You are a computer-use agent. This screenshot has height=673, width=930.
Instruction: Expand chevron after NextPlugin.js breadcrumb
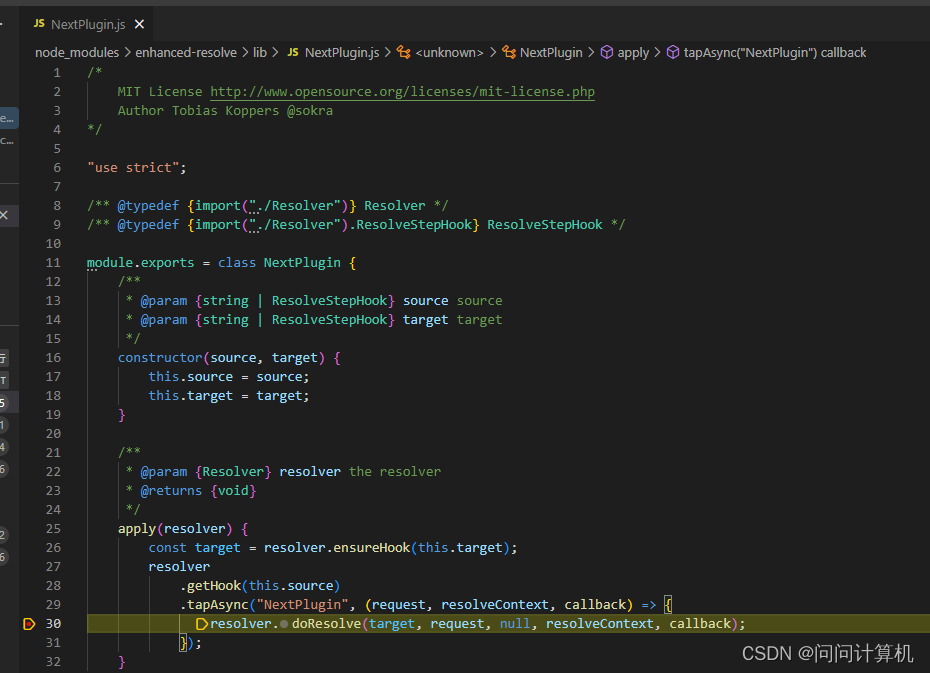[387, 53]
